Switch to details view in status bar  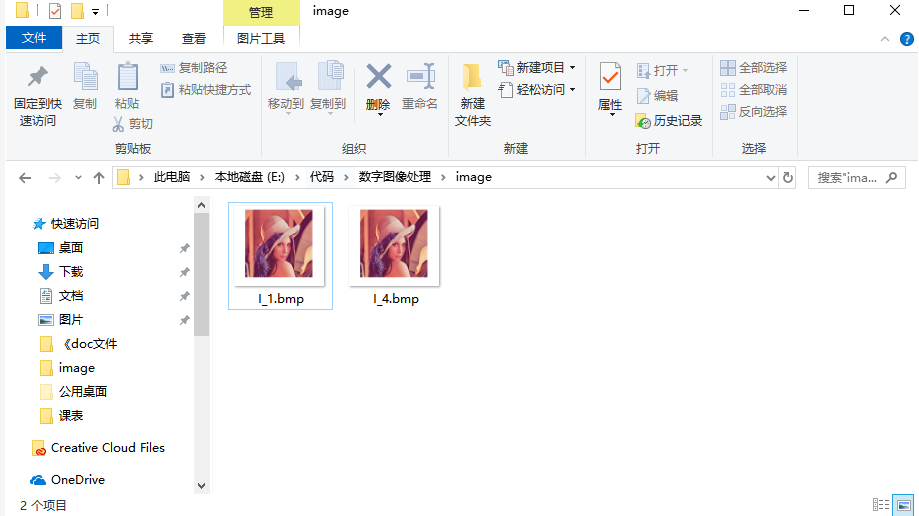pyautogui.click(x=880, y=505)
